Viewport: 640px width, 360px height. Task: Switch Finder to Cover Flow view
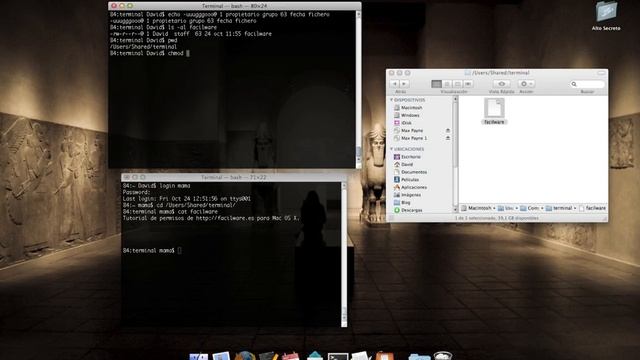(x=468, y=84)
